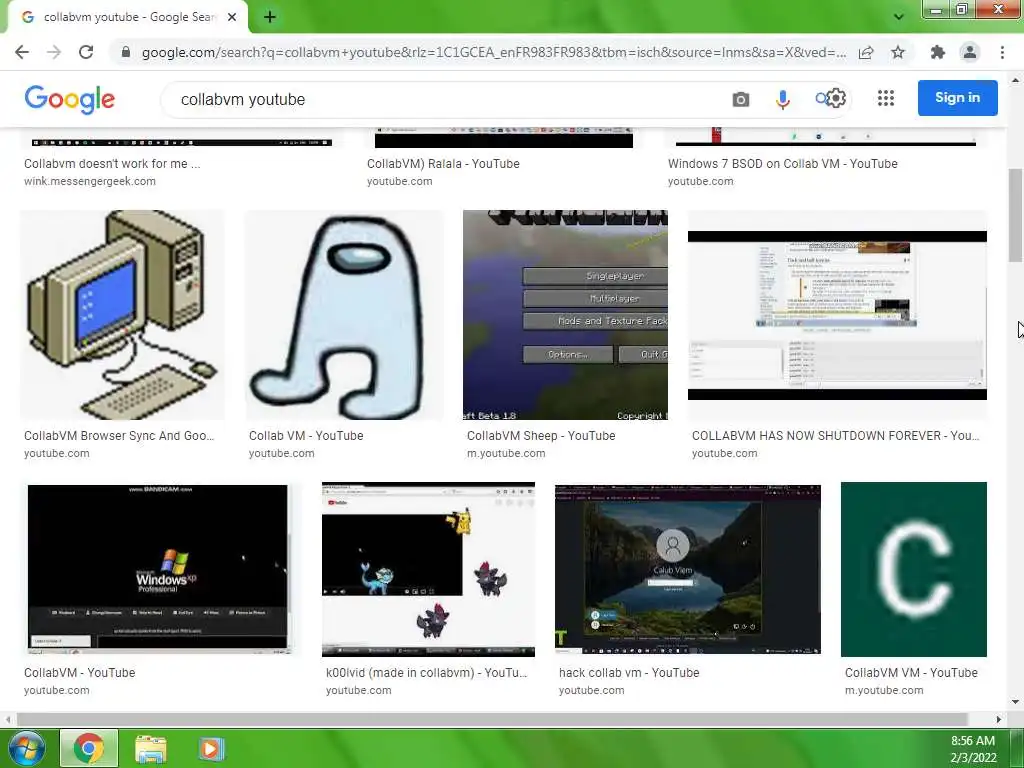Open Windows Explorer from the taskbar
1024x768 pixels.
pos(151,748)
